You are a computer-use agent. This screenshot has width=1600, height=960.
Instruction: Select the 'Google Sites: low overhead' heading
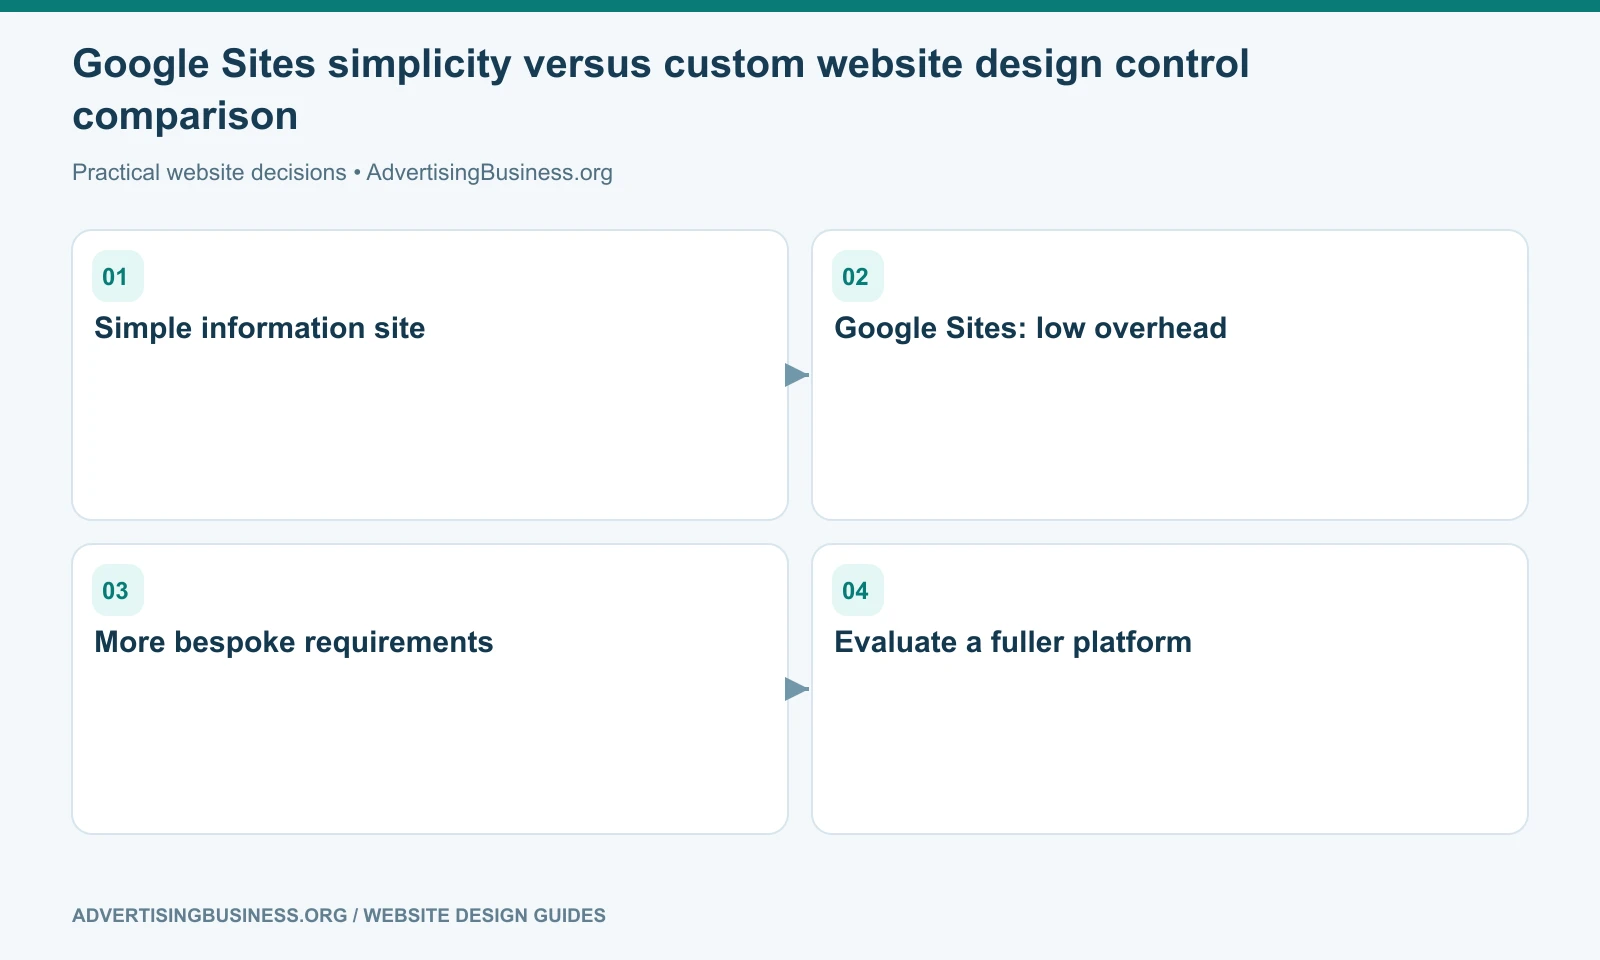(1031, 328)
